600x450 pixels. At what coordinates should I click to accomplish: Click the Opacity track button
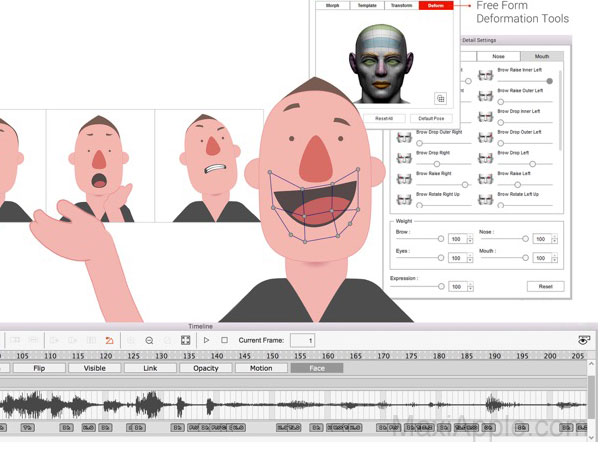pyautogui.click(x=205, y=368)
